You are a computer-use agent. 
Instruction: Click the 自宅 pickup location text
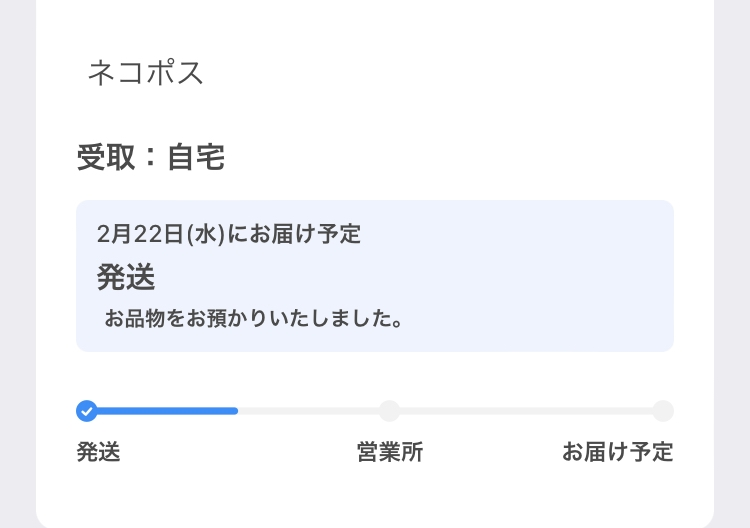click(x=196, y=157)
